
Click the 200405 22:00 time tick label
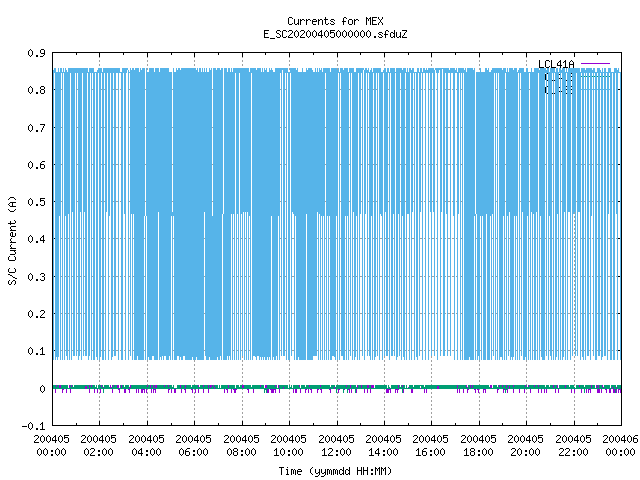click(573, 445)
